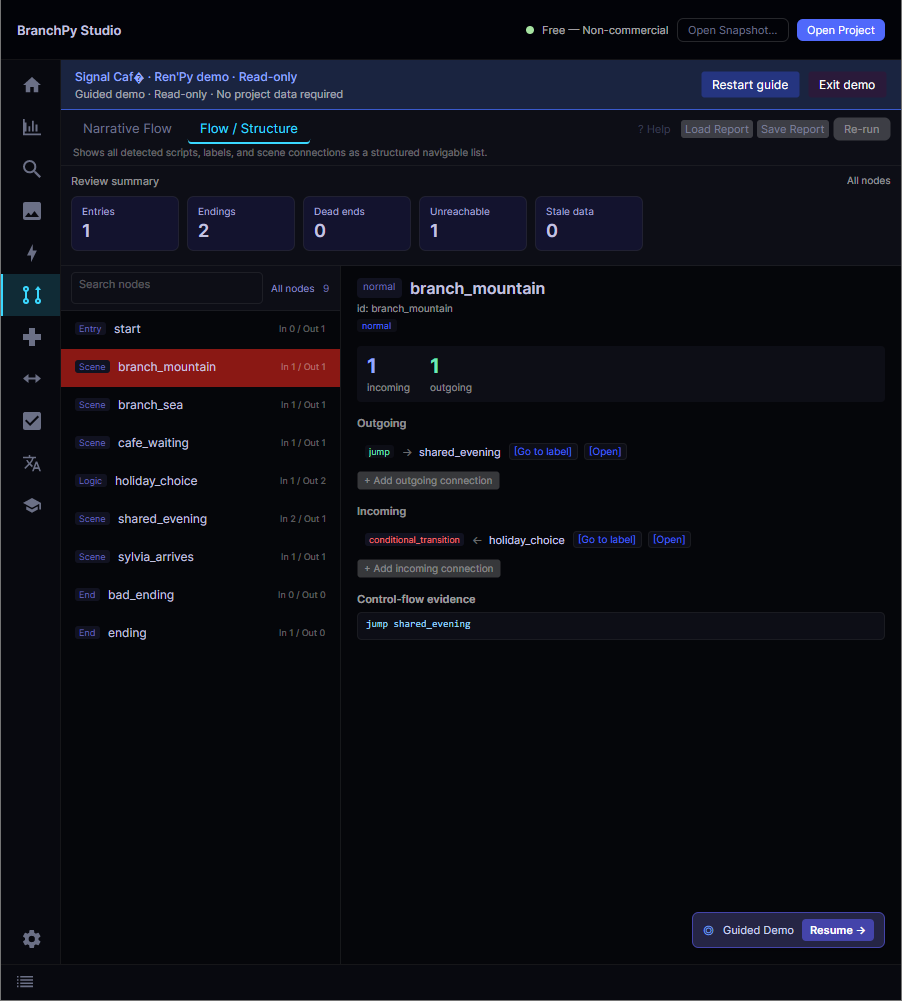Screen dimensions: 902x1001
Task: Click the Re-run button
Action: tap(861, 129)
